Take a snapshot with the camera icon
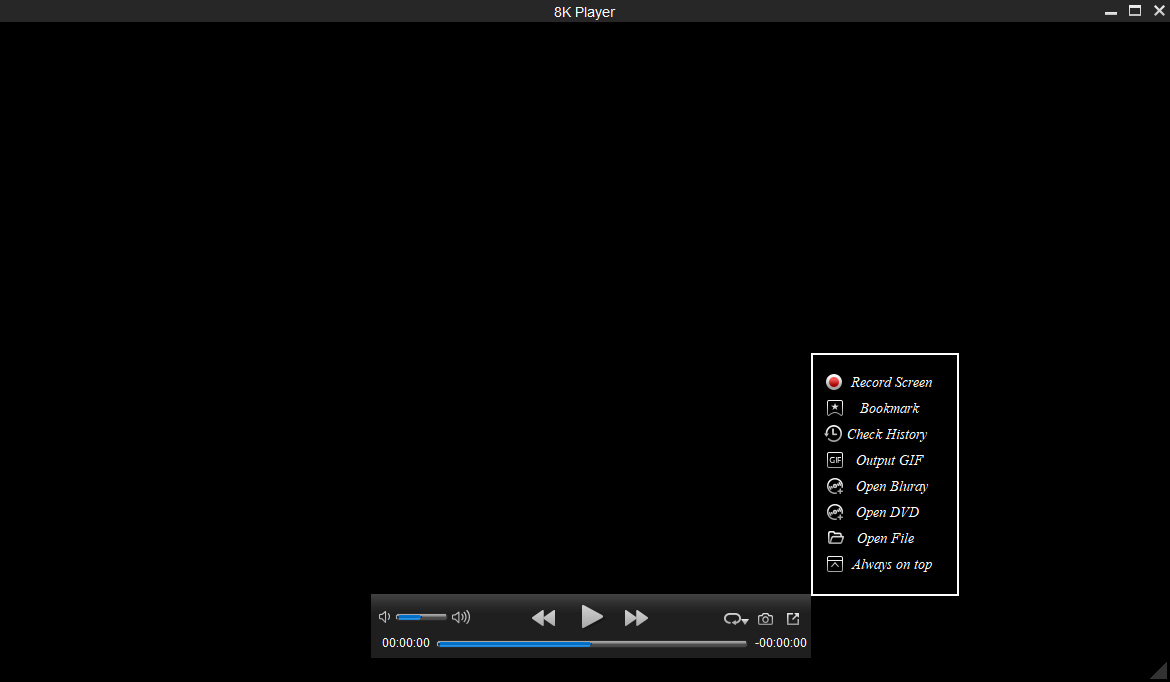This screenshot has height=682, width=1170. pyautogui.click(x=765, y=619)
